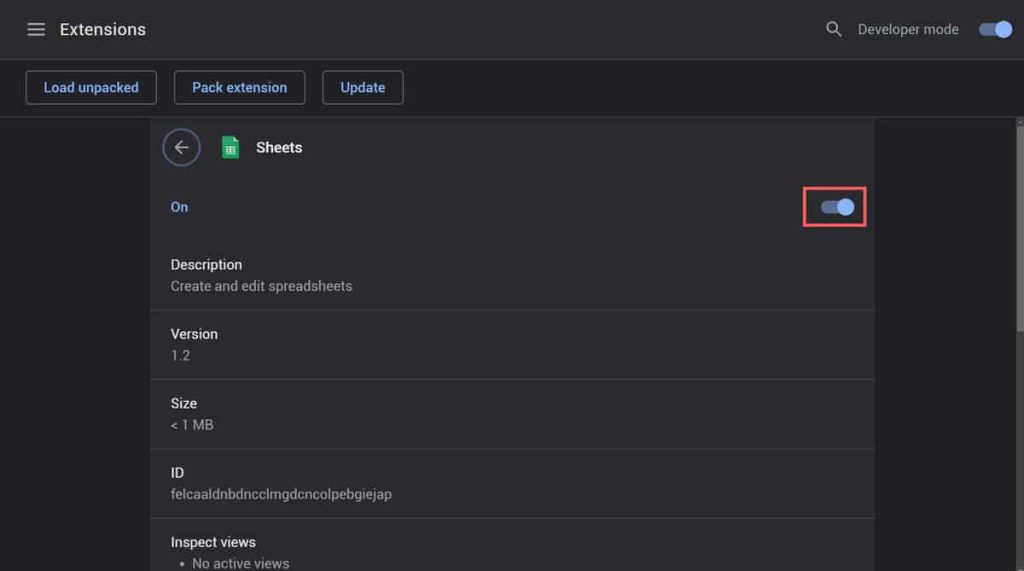This screenshot has height=571, width=1024.
Task: Click the Inspect views heading
Action: click(213, 542)
